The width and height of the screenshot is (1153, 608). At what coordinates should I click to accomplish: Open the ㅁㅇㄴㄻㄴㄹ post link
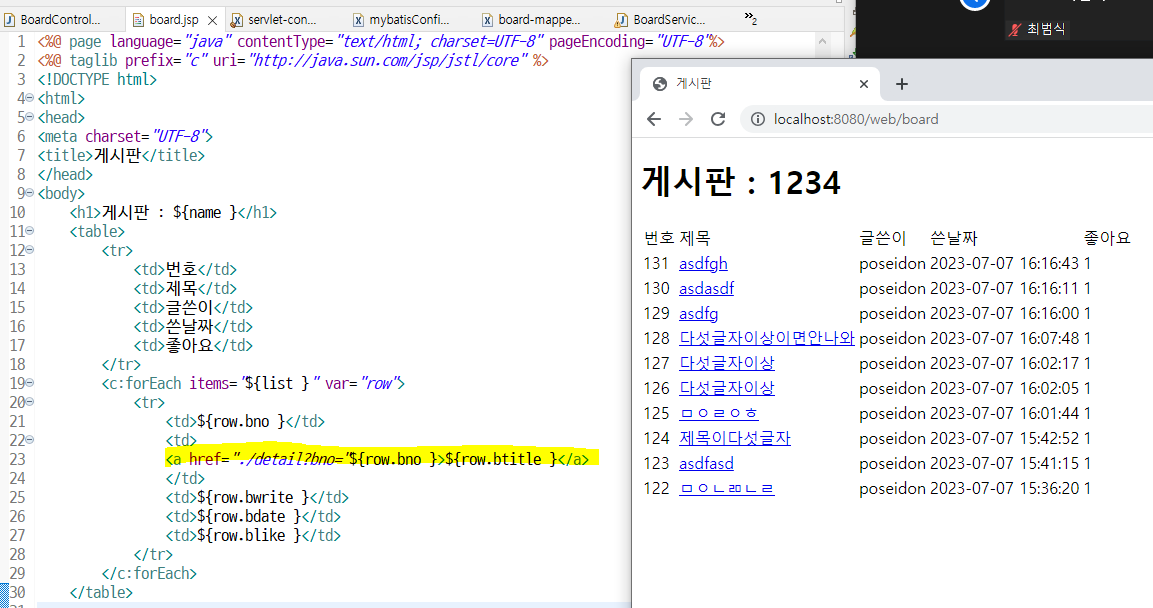[x=727, y=488]
